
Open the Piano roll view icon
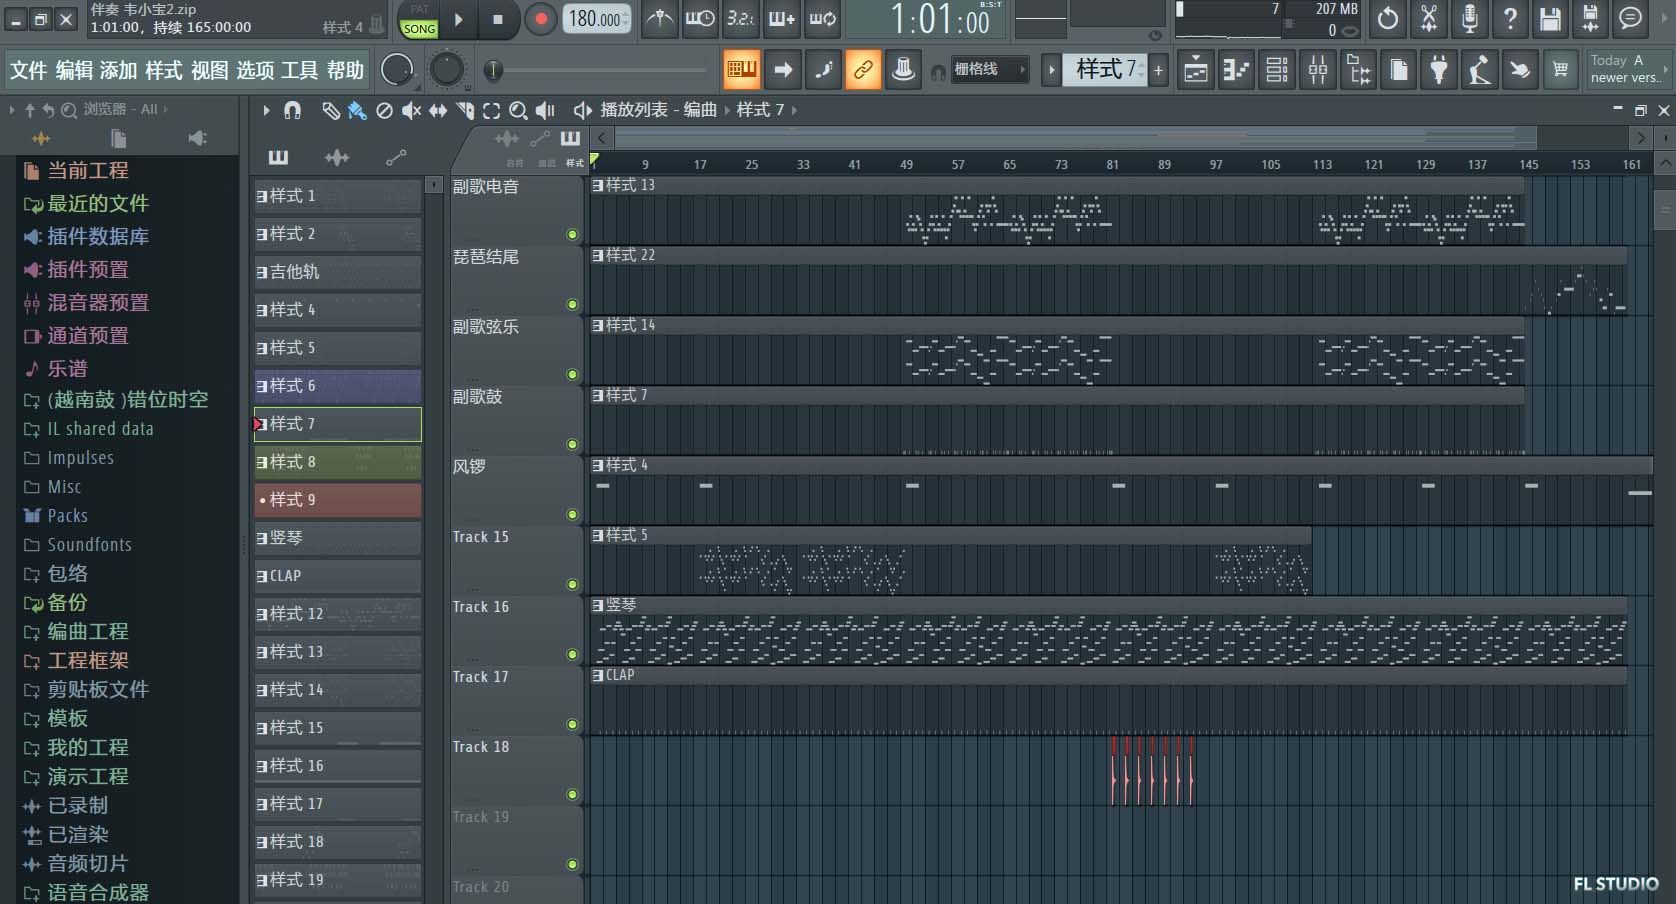(x=1236, y=69)
